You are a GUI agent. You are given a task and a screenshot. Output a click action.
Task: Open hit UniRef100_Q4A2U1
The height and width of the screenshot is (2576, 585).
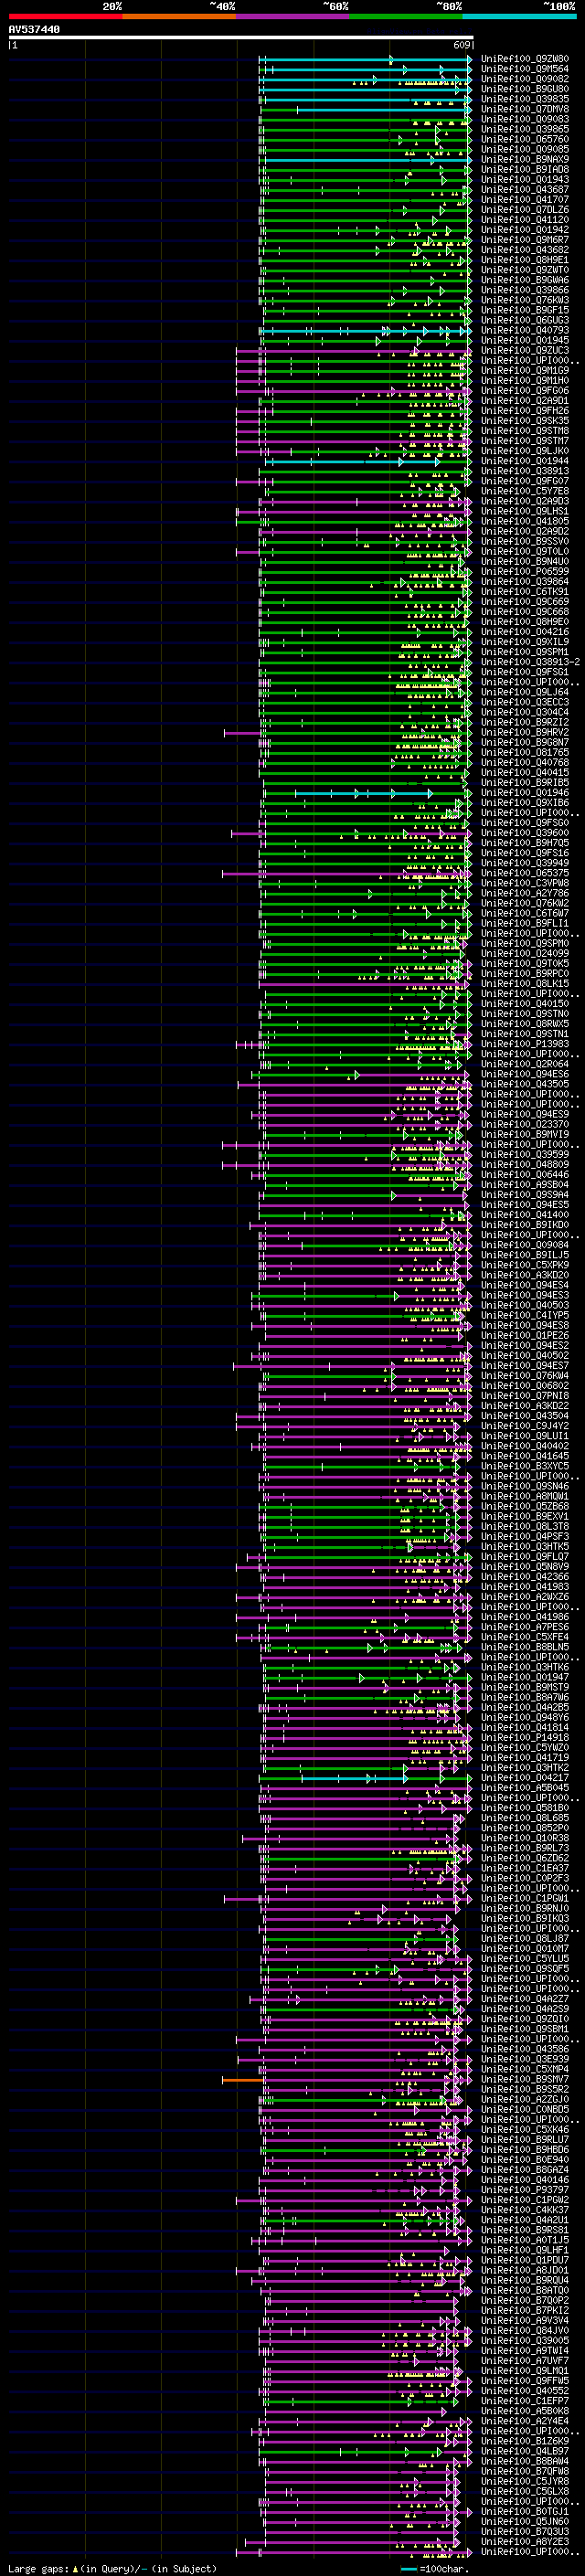tap(525, 2221)
